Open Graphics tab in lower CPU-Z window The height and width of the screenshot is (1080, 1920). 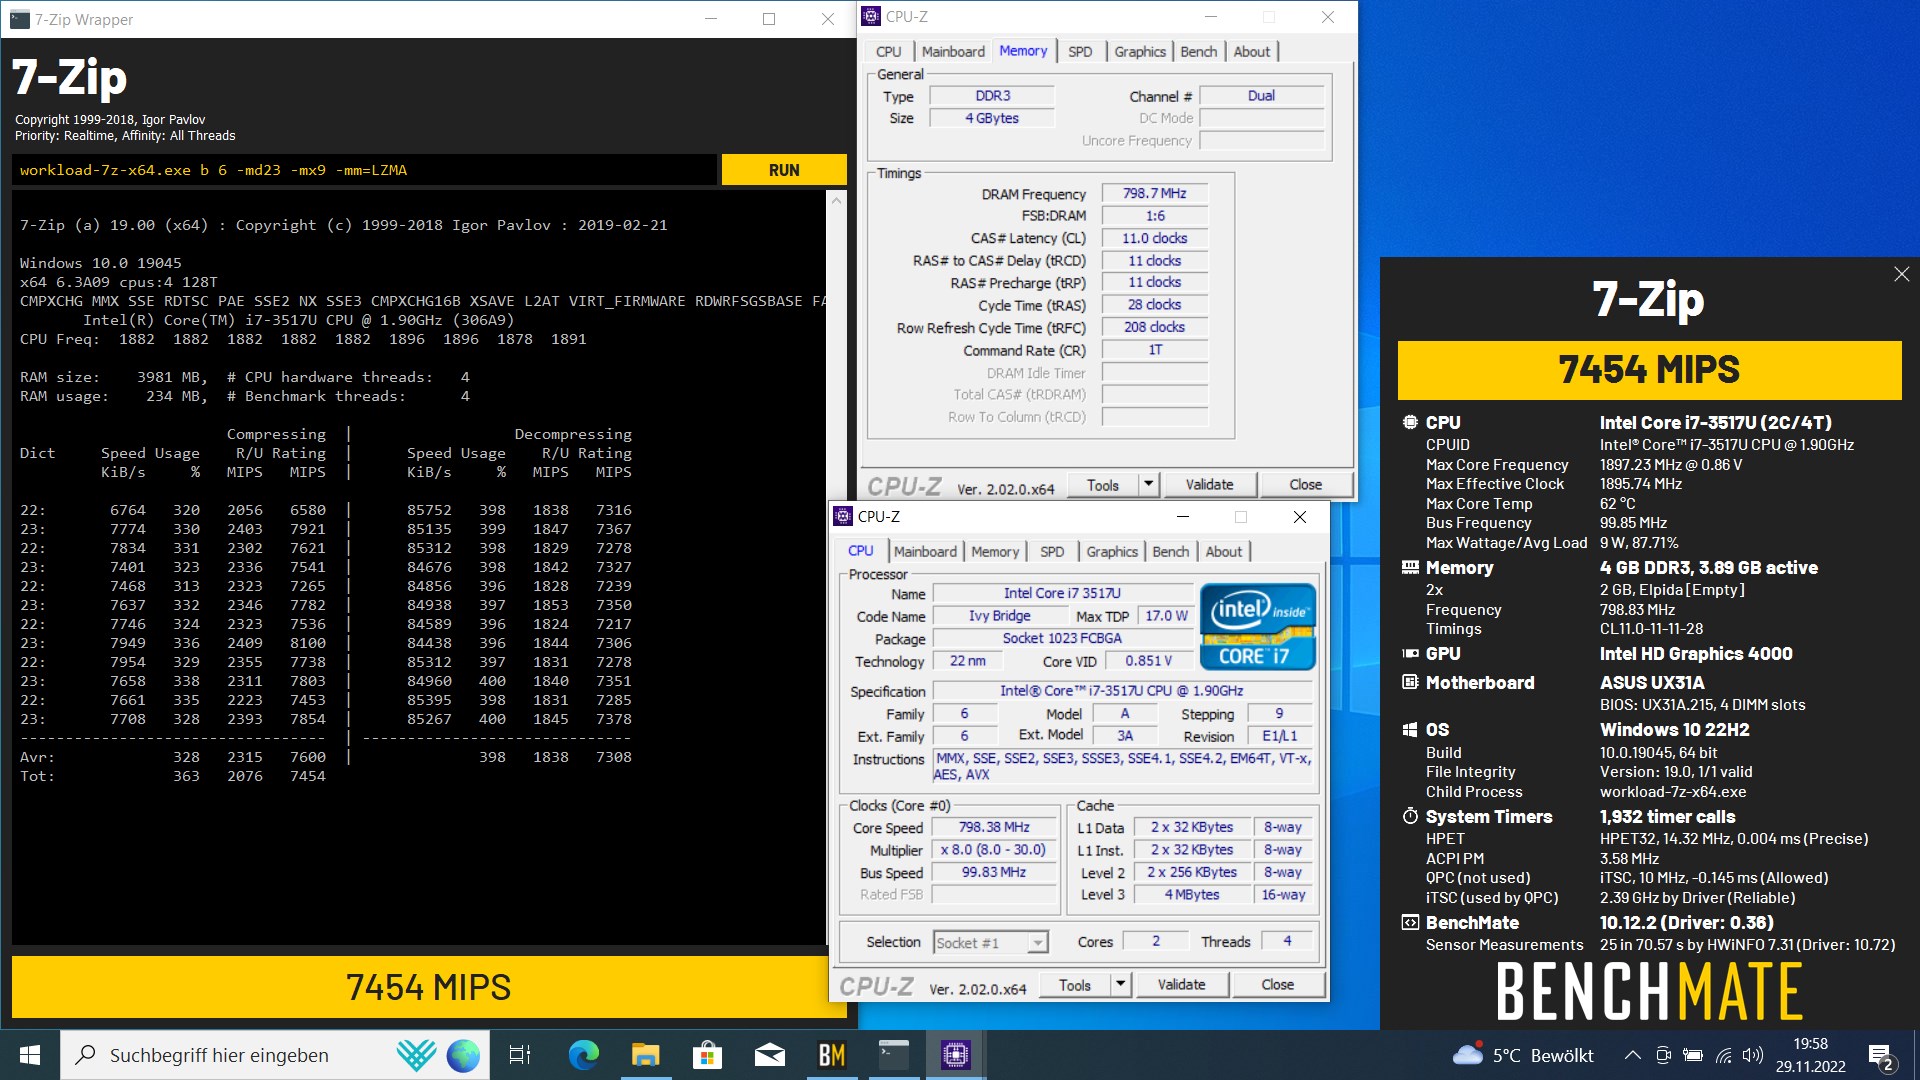pyautogui.click(x=1112, y=552)
